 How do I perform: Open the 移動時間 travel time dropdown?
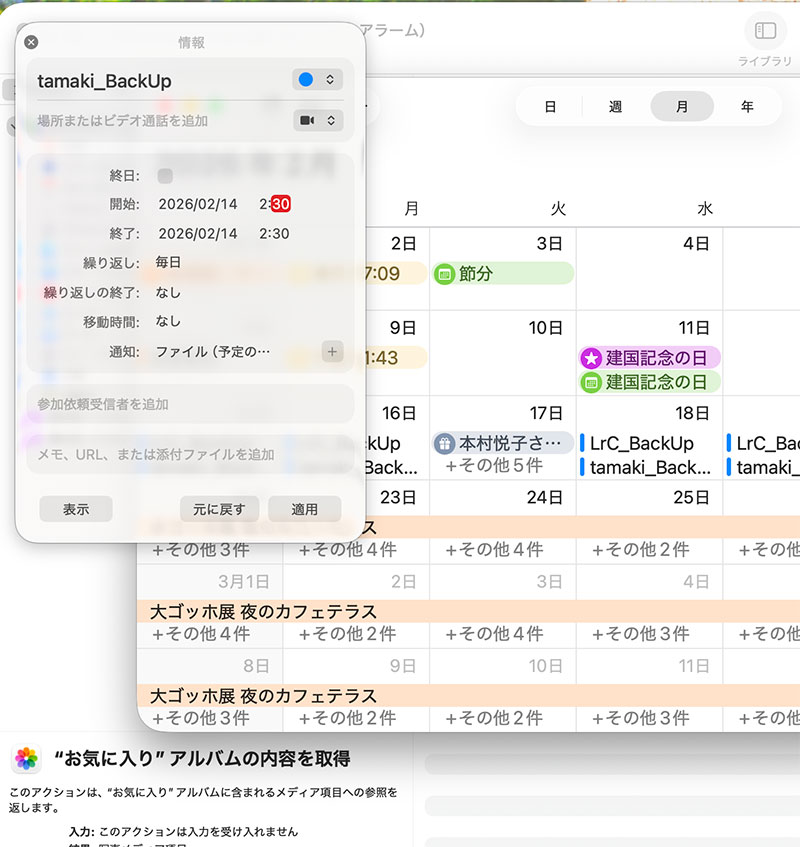tap(168, 322)
